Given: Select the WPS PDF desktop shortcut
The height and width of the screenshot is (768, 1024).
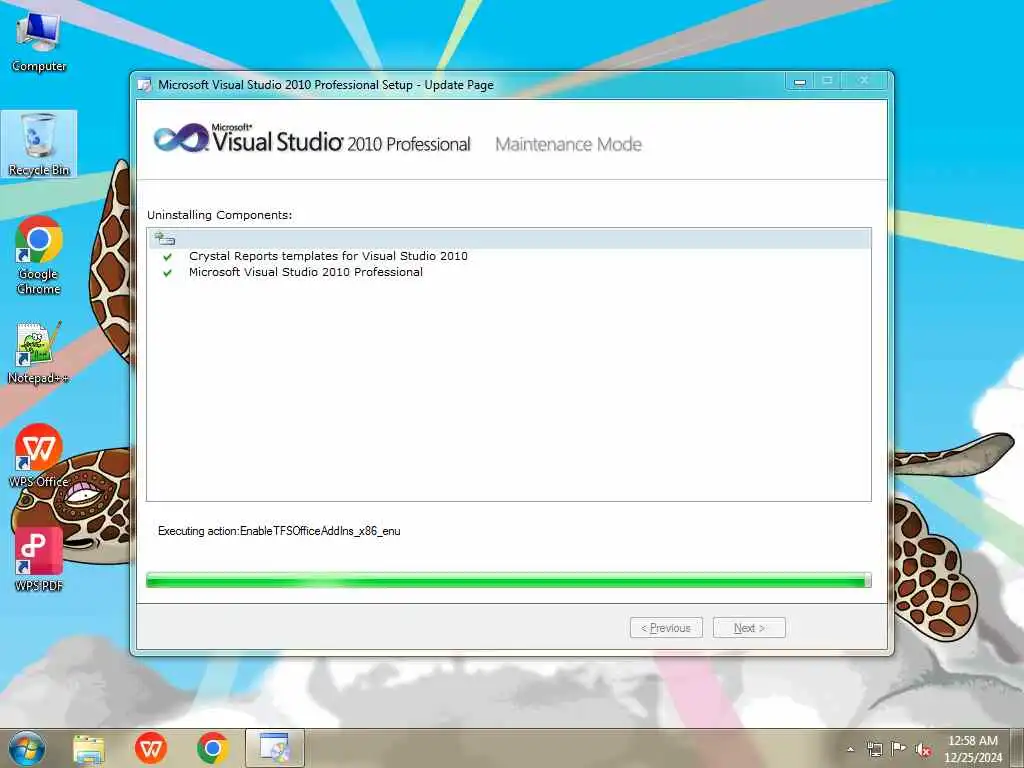Looking at the screenshot, I should (39, 560).
